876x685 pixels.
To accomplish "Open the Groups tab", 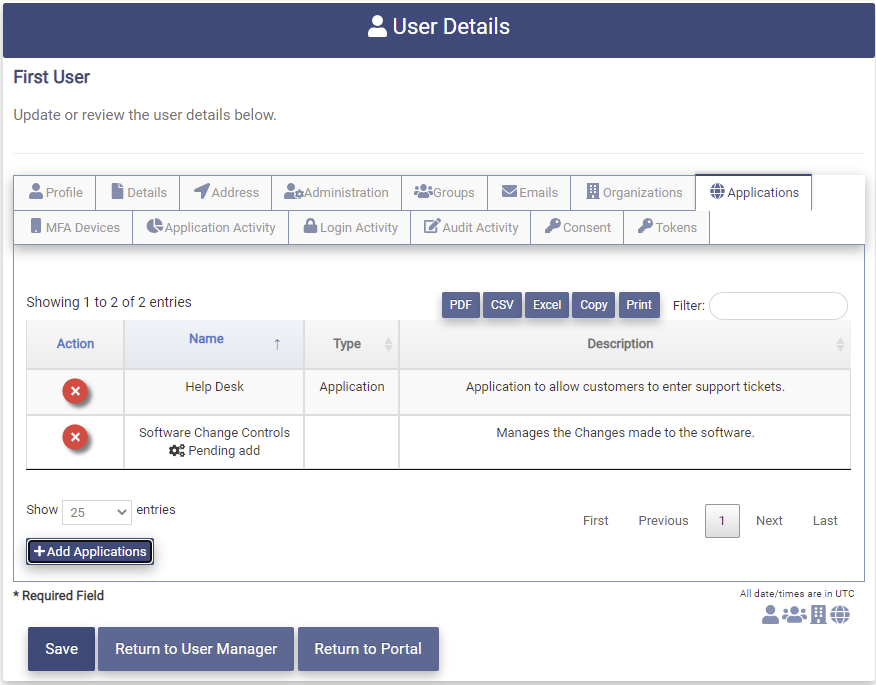I will point(444,192).
